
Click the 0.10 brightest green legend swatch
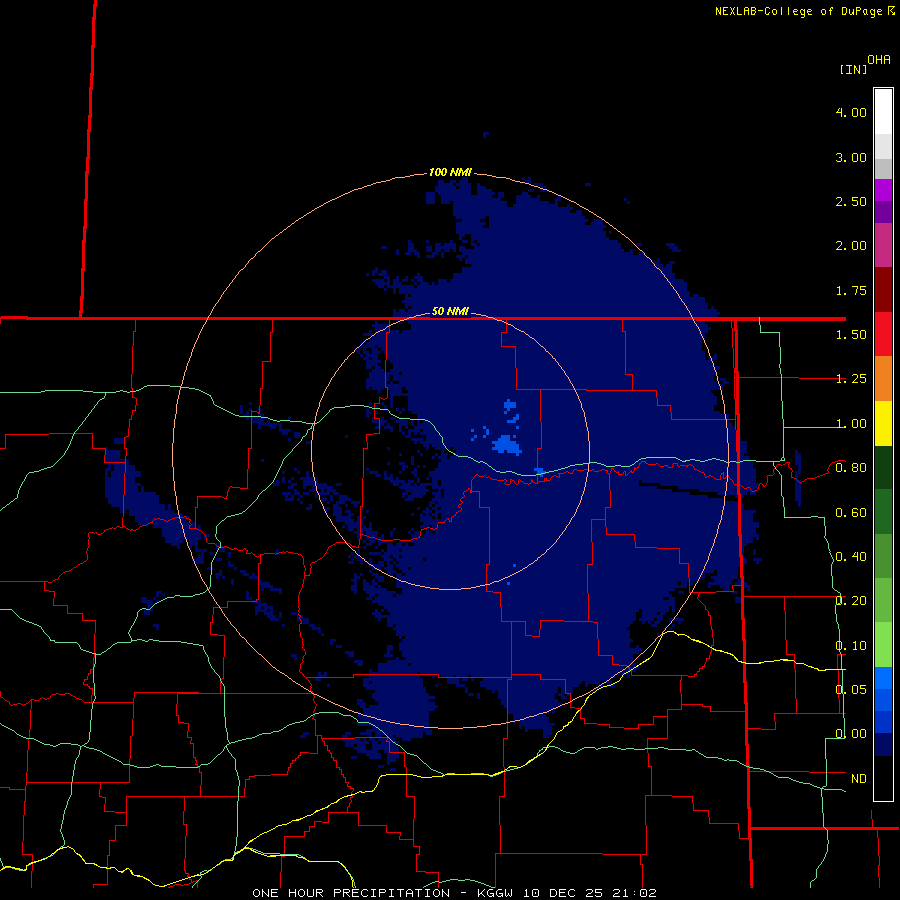pos(883,645)
